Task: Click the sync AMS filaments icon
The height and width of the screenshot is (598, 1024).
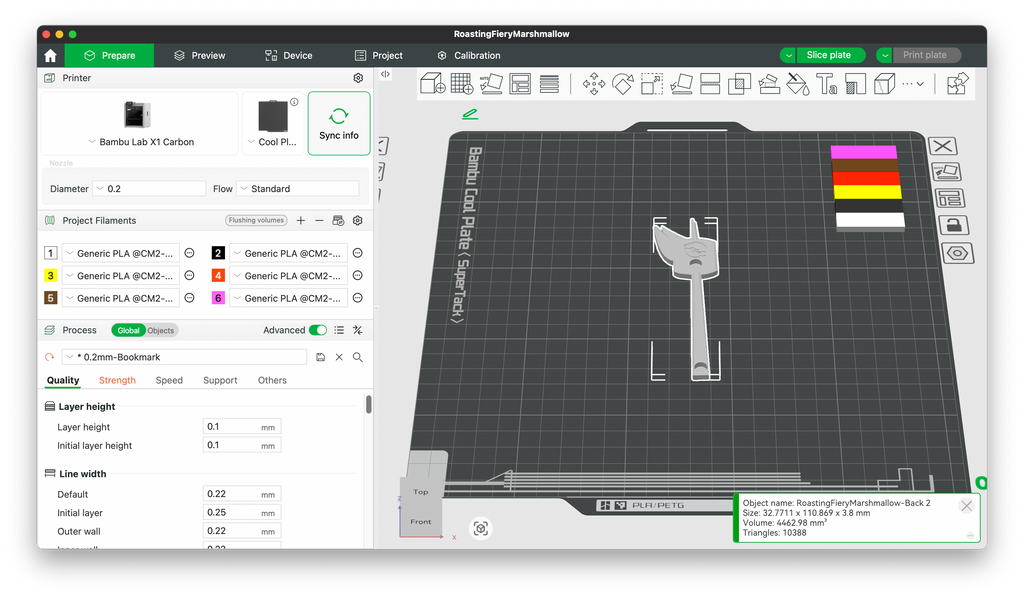Action: click(338, 221)
